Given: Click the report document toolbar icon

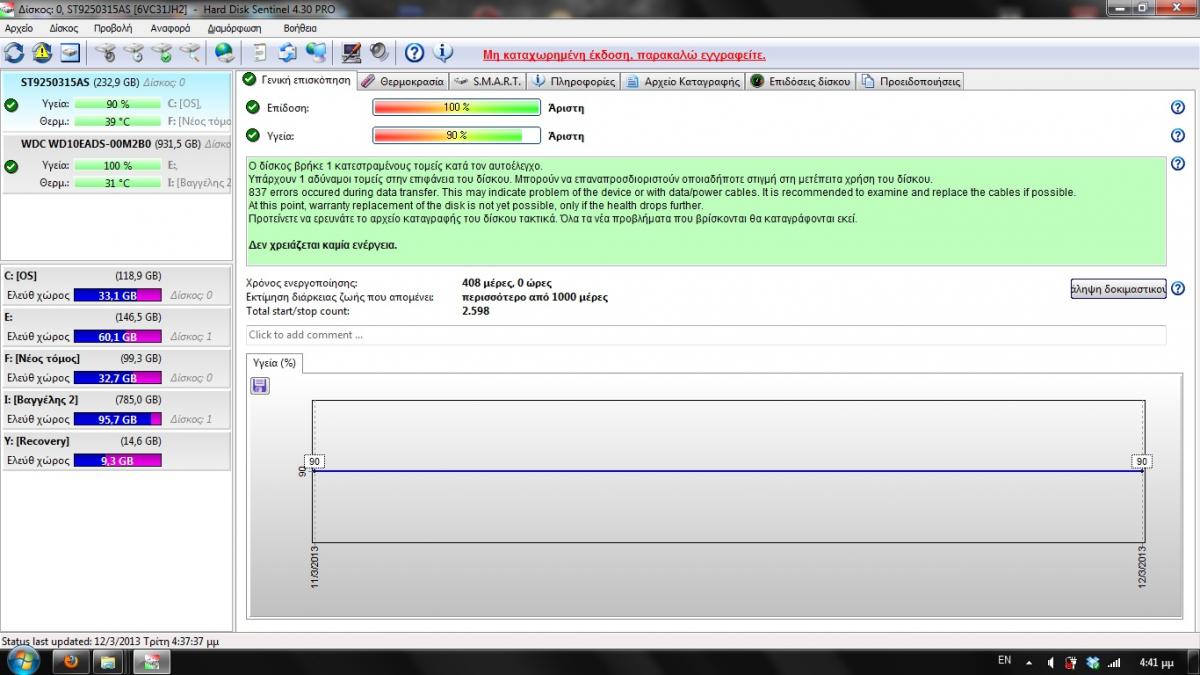Looking at the screenshot, I should click(x=260, y=52).
